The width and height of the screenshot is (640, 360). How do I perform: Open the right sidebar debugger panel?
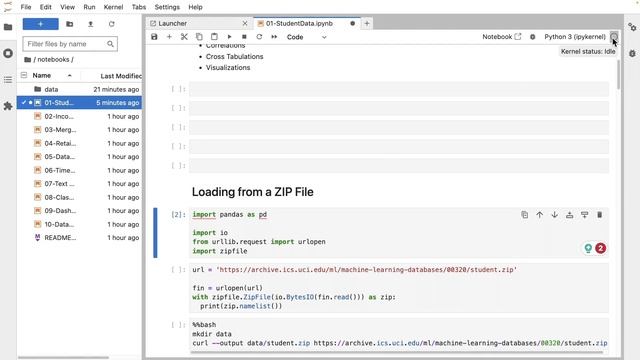click(632, 53)
